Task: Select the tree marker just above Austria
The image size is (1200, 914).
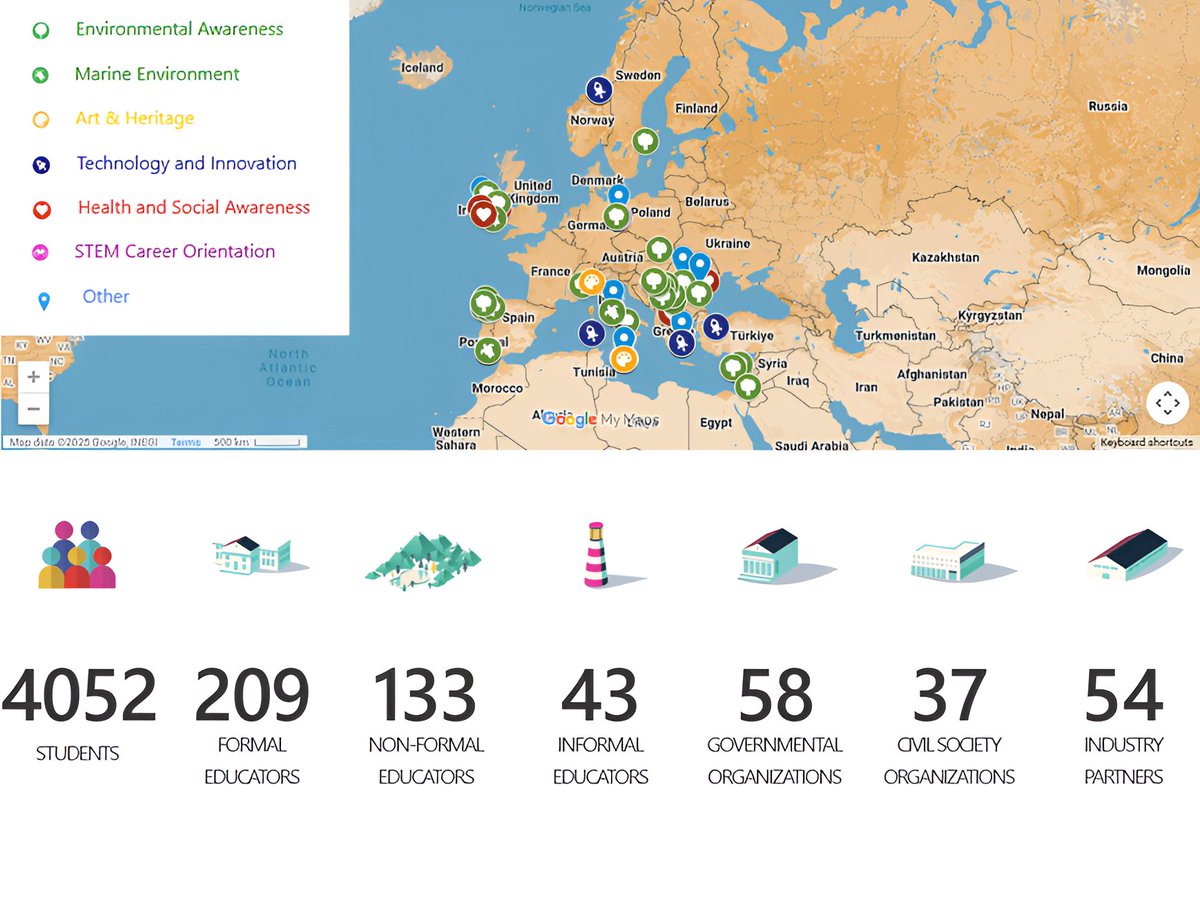Action: [x=659, y=250]
